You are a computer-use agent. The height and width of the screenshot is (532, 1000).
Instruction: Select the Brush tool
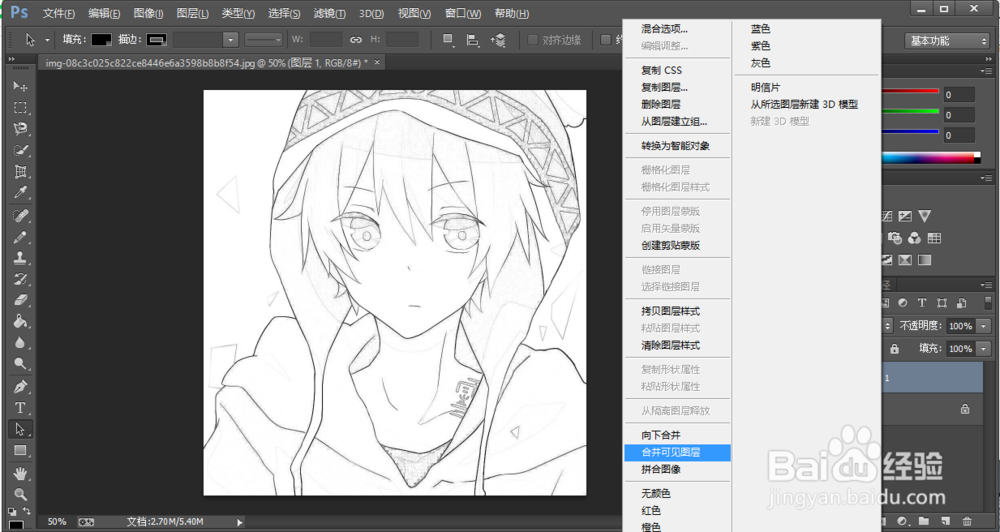point(20,237)
